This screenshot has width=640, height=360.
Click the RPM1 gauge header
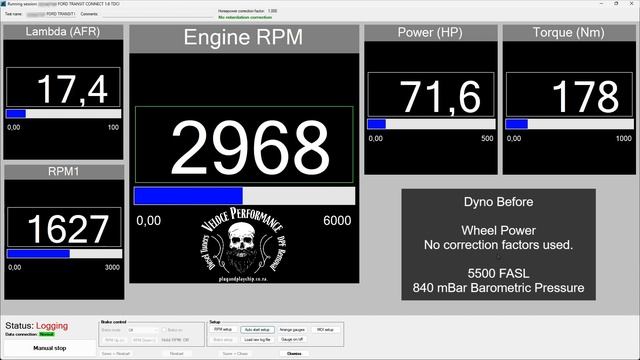[64, 172]
